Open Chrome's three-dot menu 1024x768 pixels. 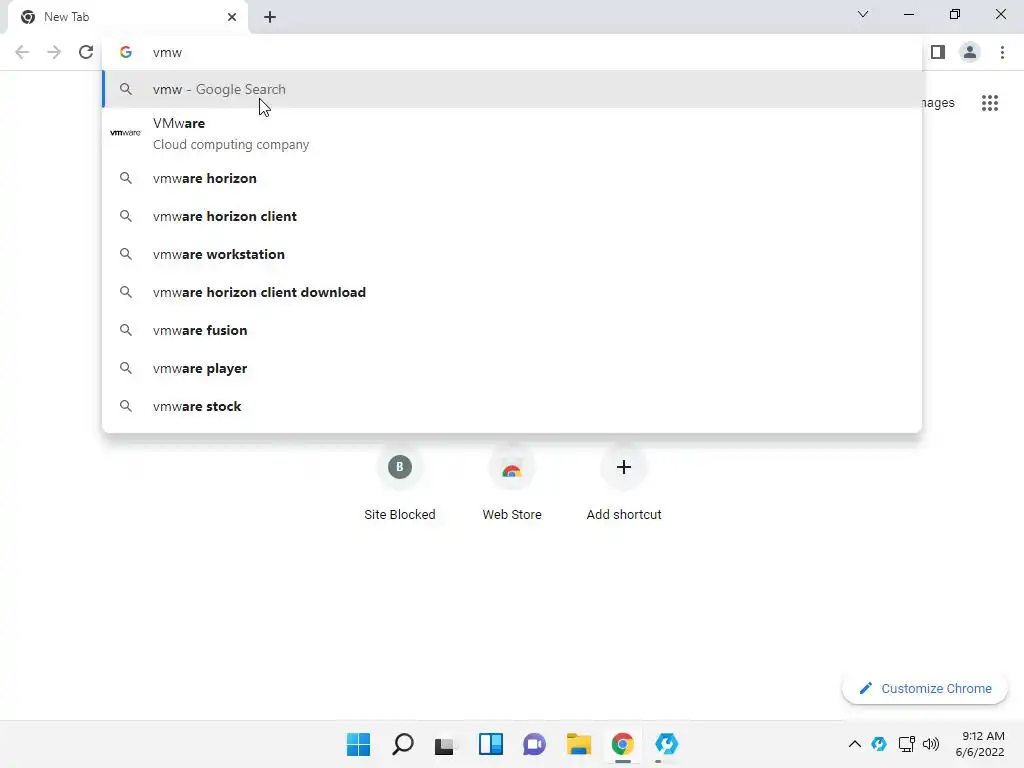[1002, 52]
